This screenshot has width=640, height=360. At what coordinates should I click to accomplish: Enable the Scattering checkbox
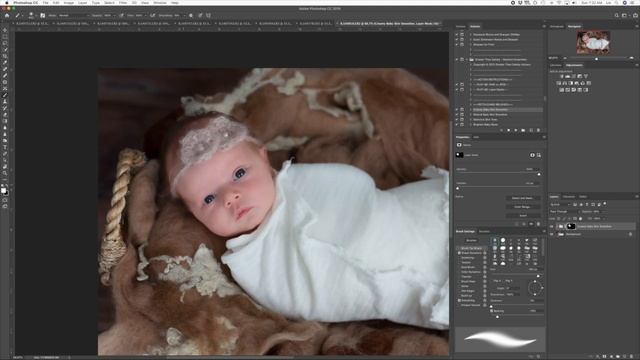(x=459, y=258)
